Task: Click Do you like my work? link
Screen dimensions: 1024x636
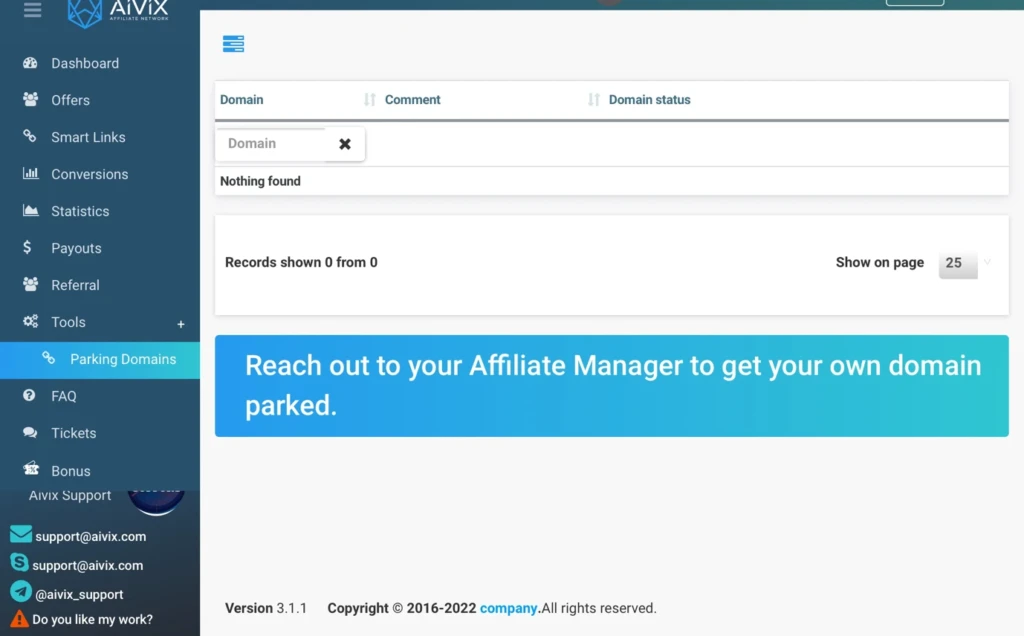Action: click(x=92, y=619)
